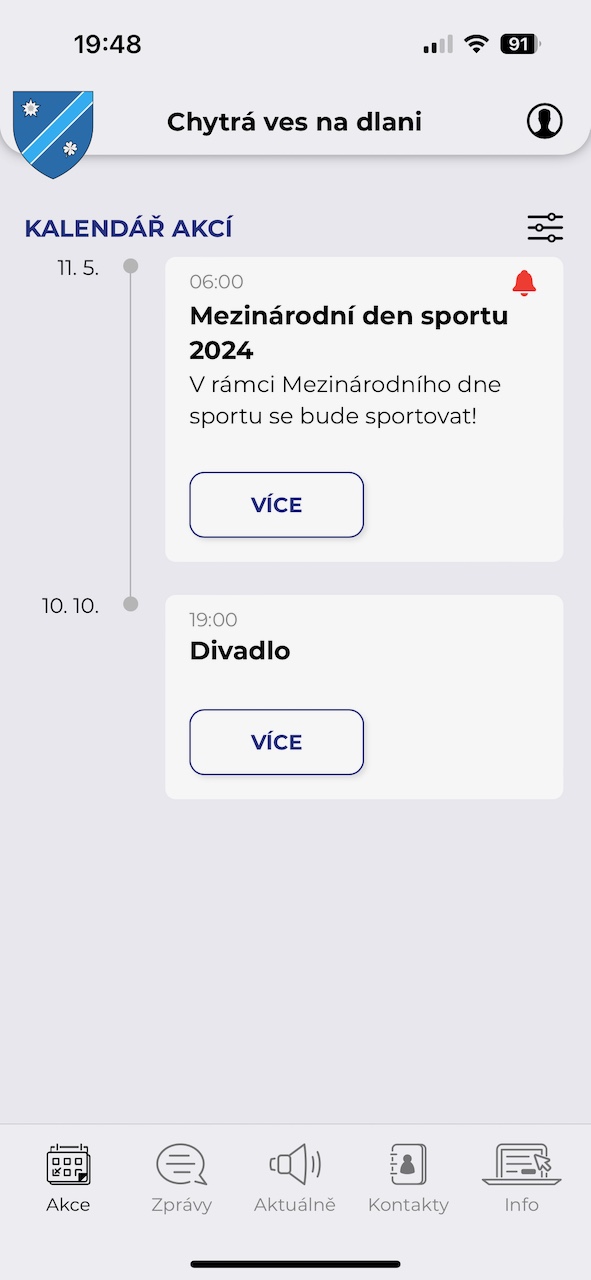Tap the Info laptop icon
This screenshot has height=1280, width=591.
(520, 1165)
